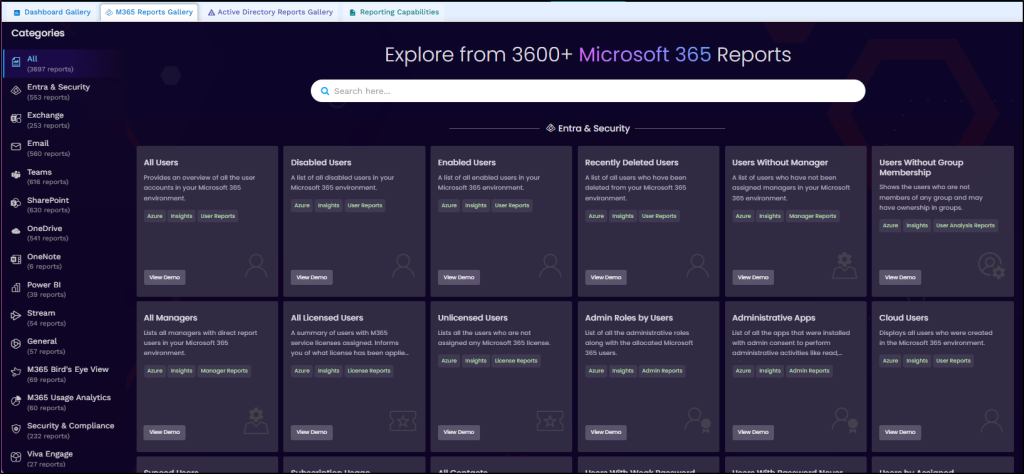The height and width of the screenshot is (474, 1024).
Task: View Demo for Users Without Group Membership
Action: 900,277
